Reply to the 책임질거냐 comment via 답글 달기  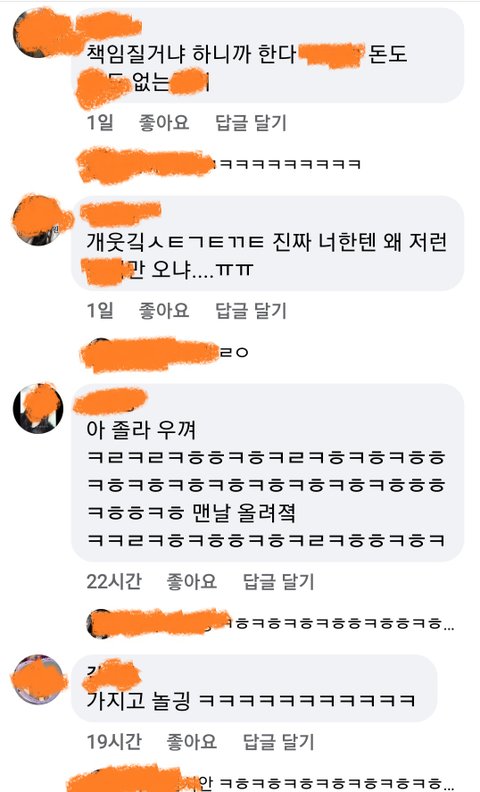251,122
